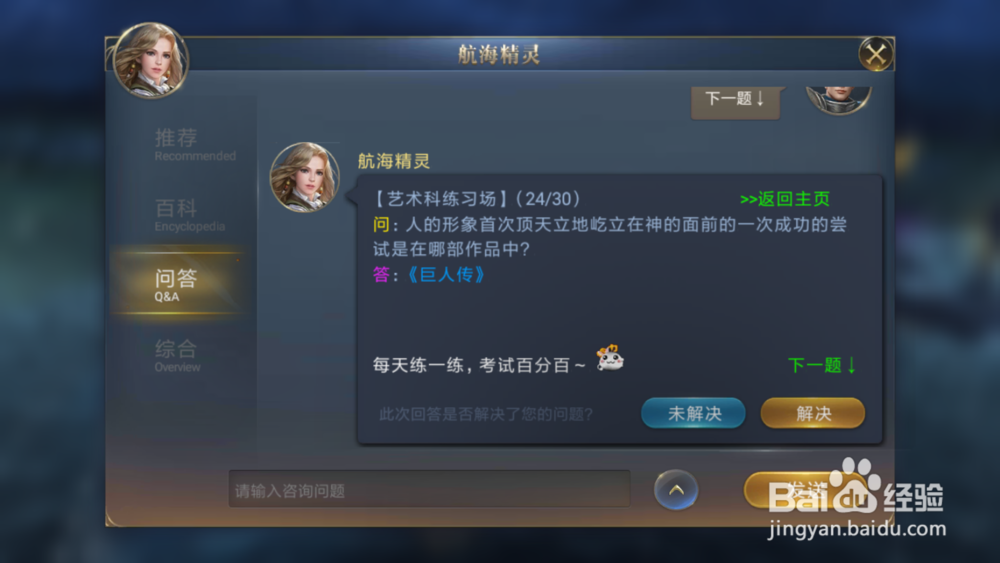This screenshot has width=1000, height=563.
Task: Tap the green 下一题 ↓ link in the answer box
Action: (822, 365)
